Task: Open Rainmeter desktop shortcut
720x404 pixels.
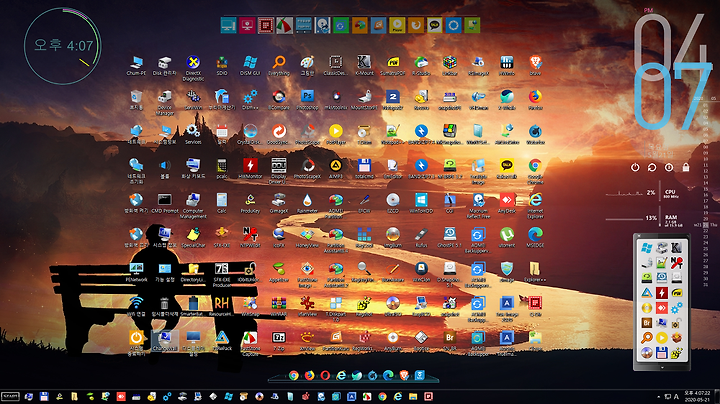Action: (307, 203)
